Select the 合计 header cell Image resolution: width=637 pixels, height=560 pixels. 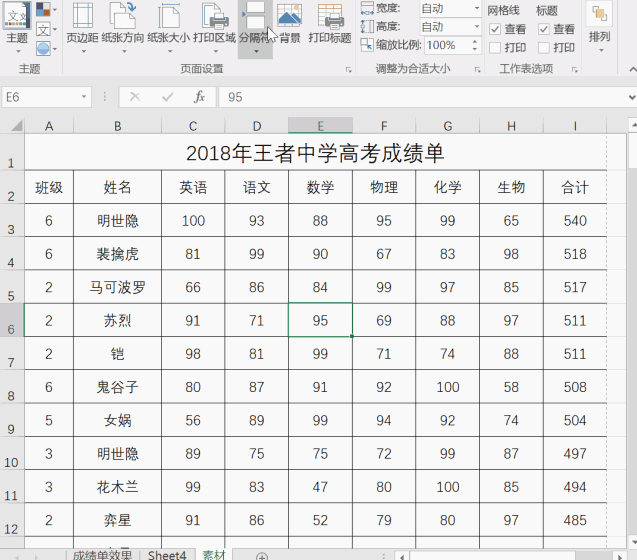click(575, 187)
